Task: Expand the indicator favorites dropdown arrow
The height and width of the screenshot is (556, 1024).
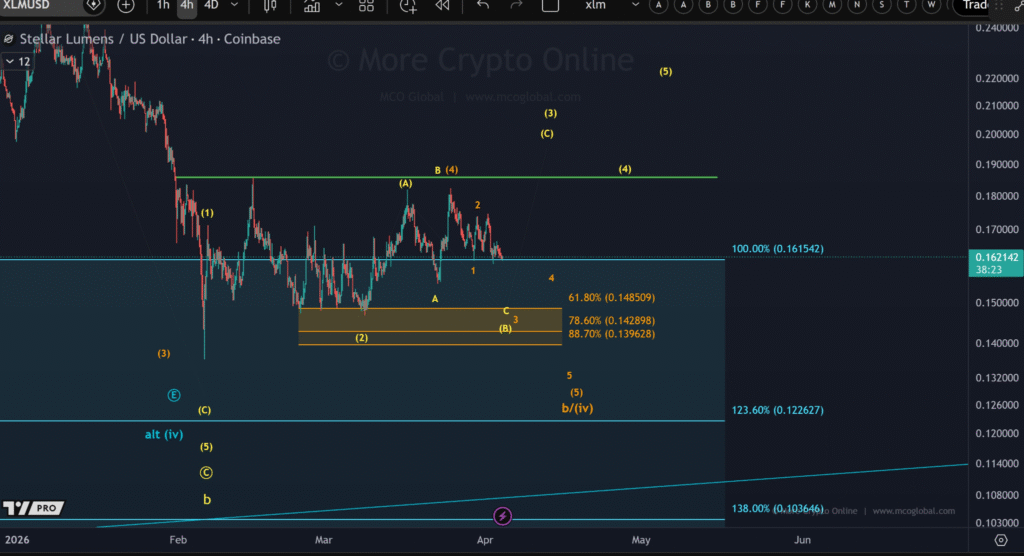Action: [x=337, y=5]
